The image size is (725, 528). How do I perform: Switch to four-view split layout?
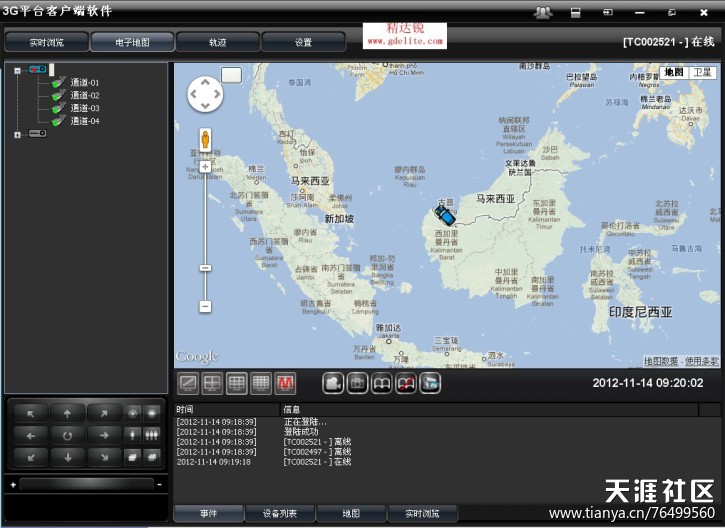212,383
